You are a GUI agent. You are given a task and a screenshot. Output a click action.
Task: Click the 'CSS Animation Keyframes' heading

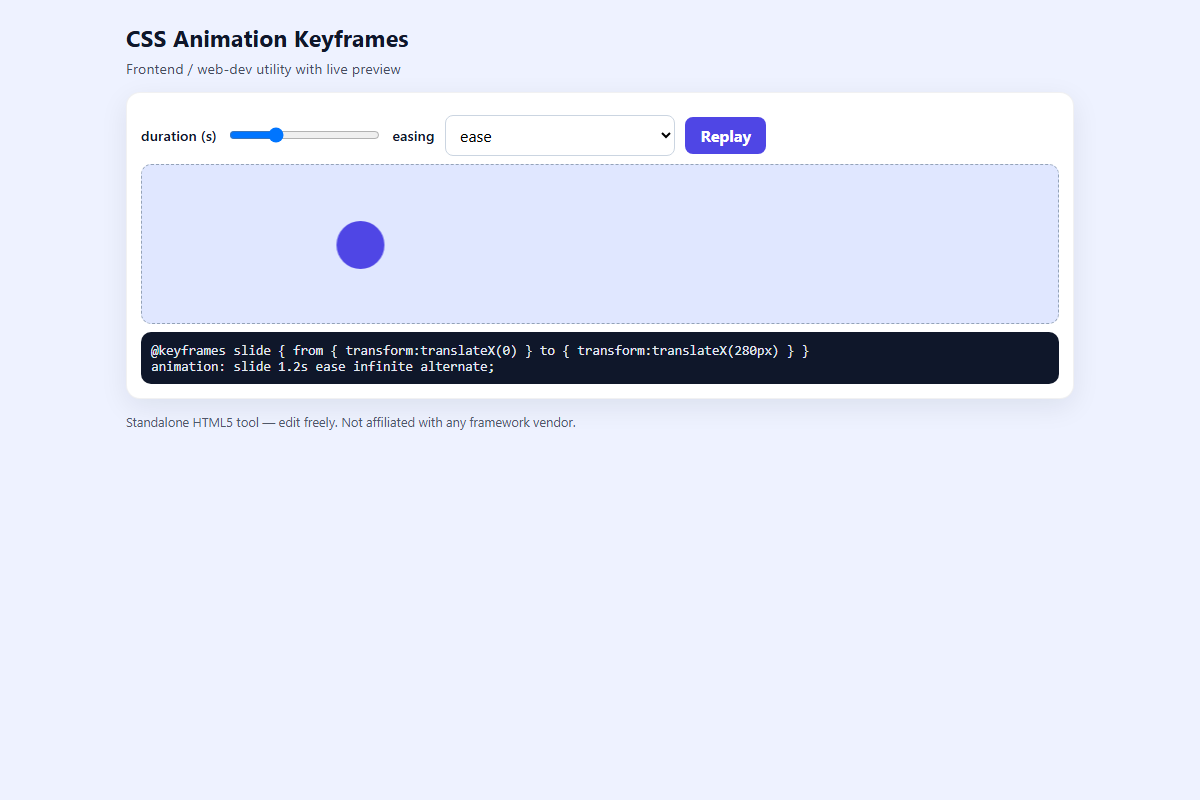[x=267, y=40]
